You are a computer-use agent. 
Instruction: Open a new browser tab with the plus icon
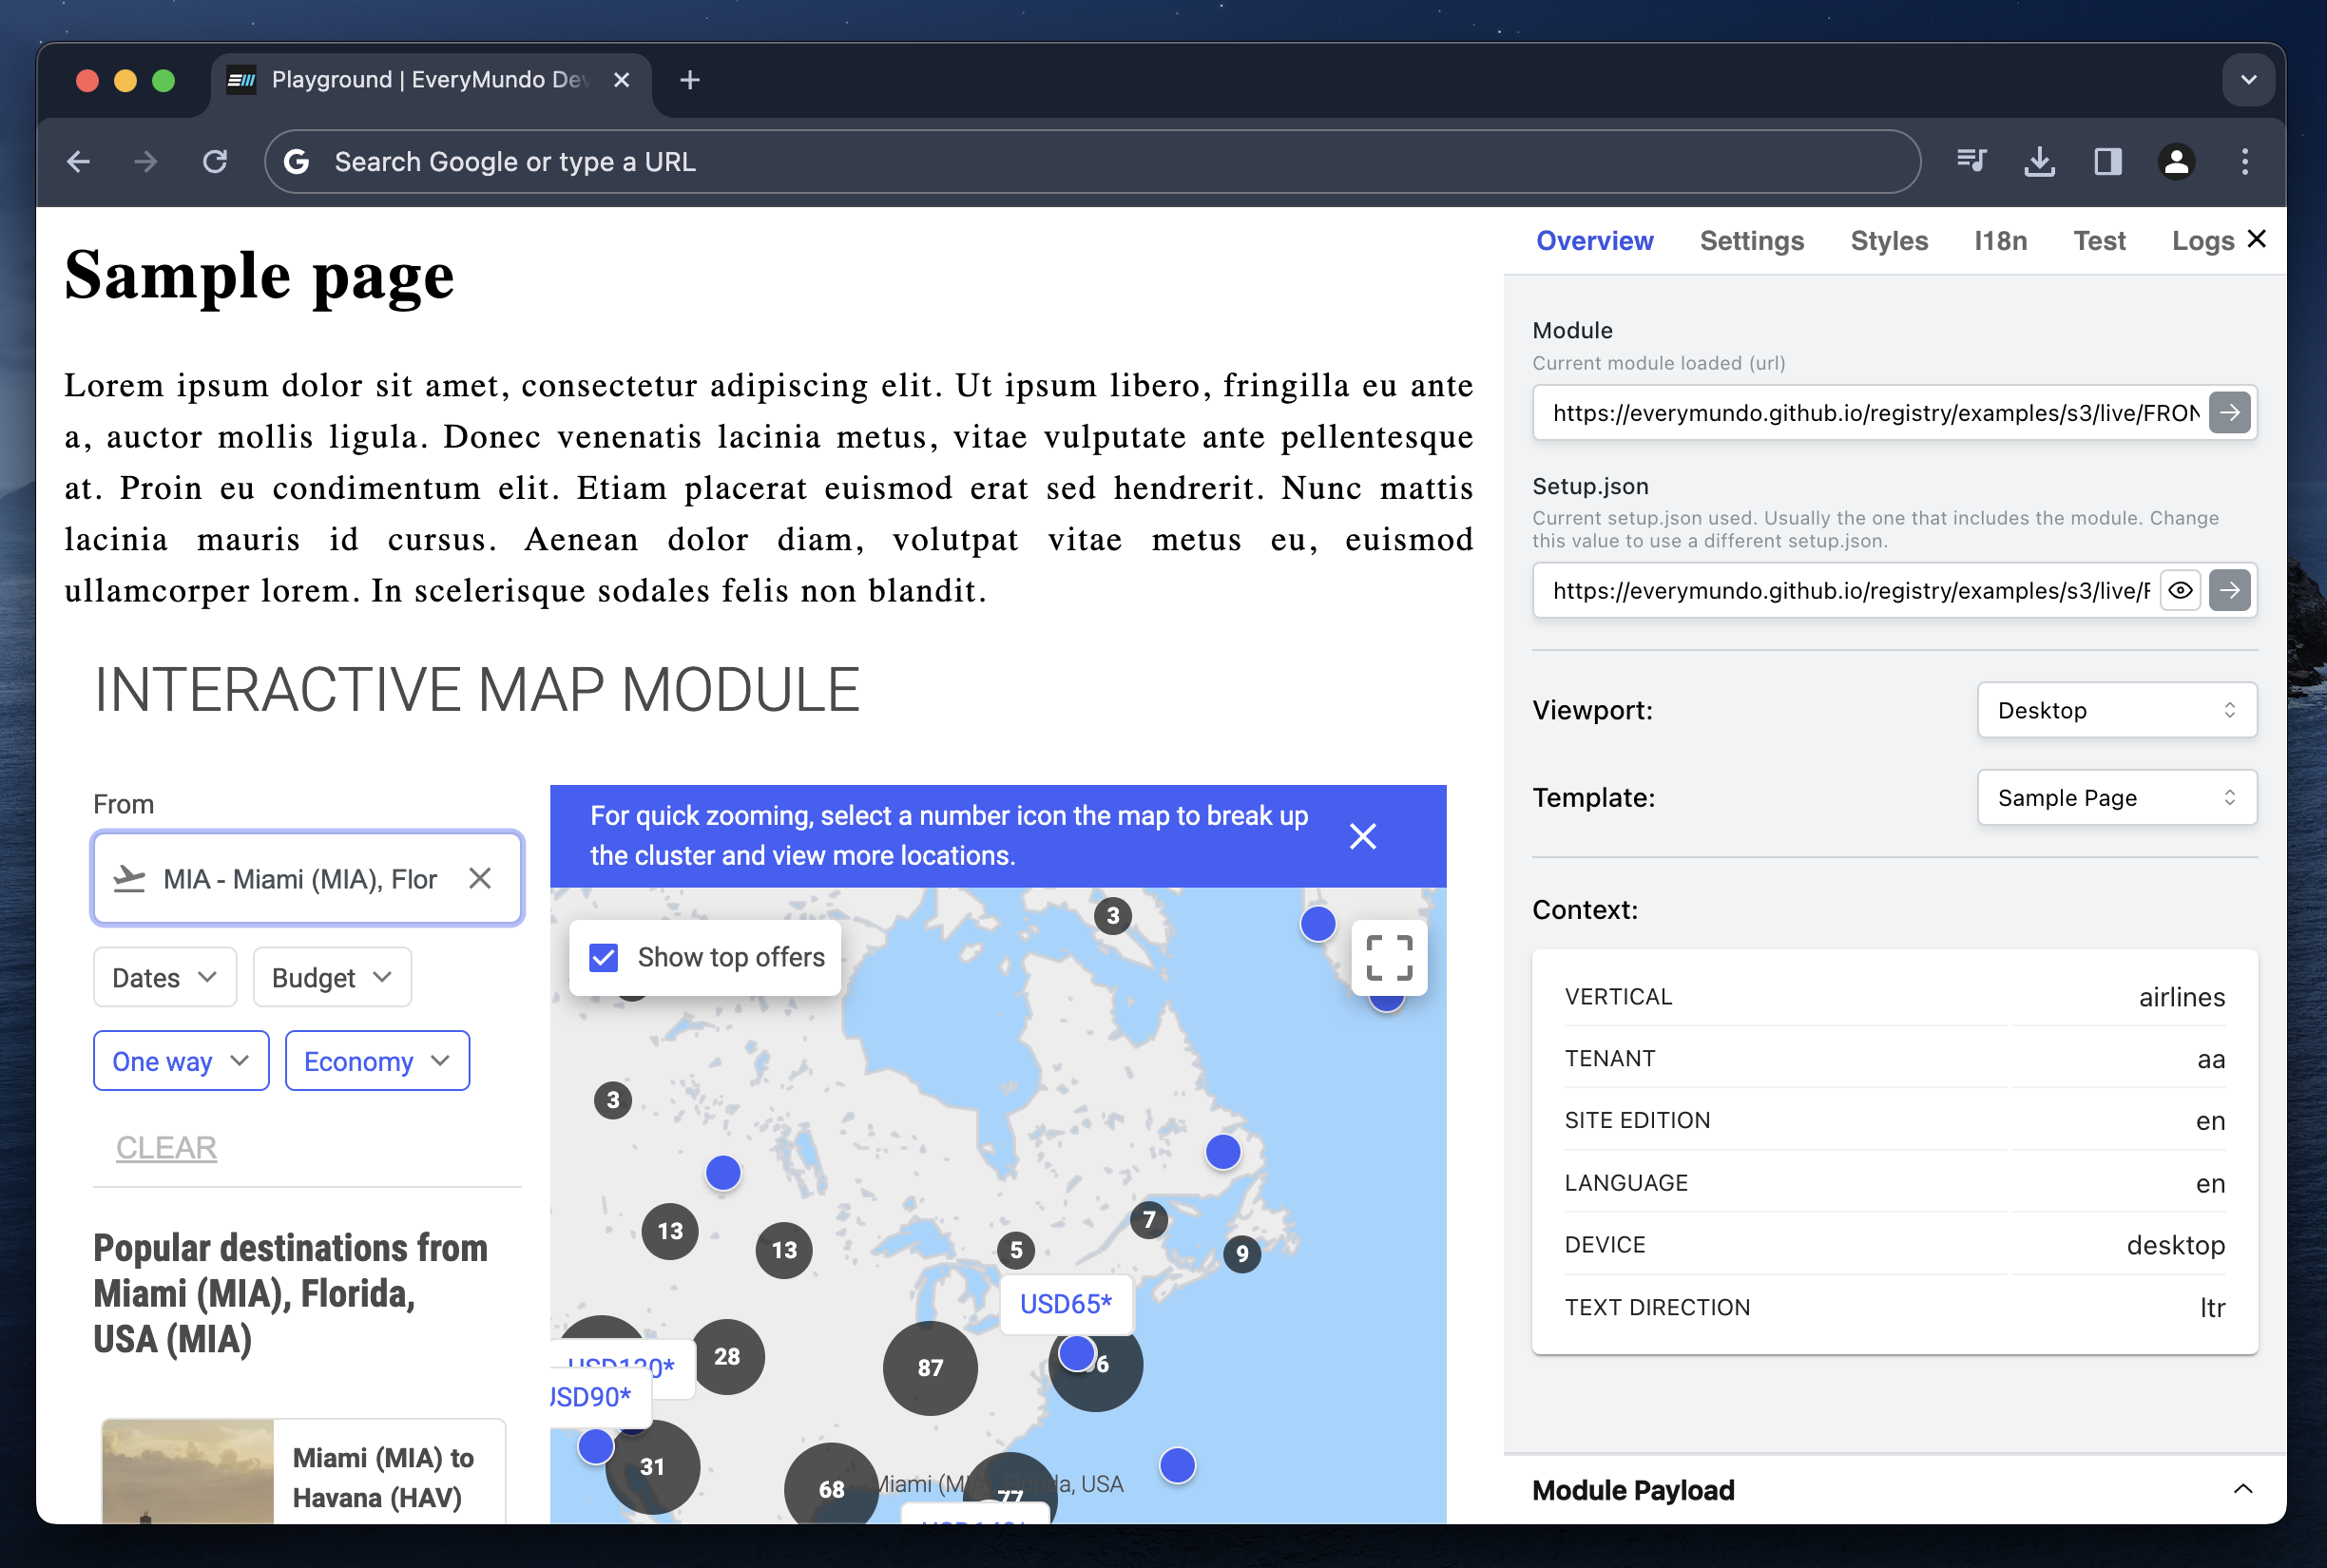pos(689,80)
